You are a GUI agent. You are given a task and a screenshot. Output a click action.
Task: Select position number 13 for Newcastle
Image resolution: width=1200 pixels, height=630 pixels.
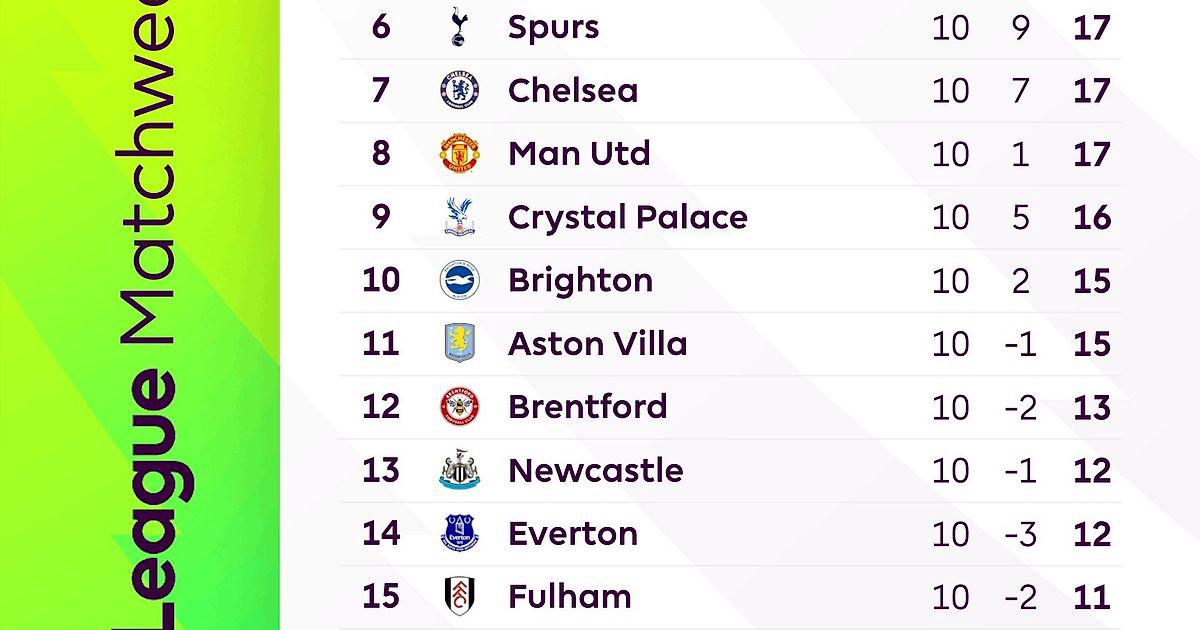tap(380, 470)
